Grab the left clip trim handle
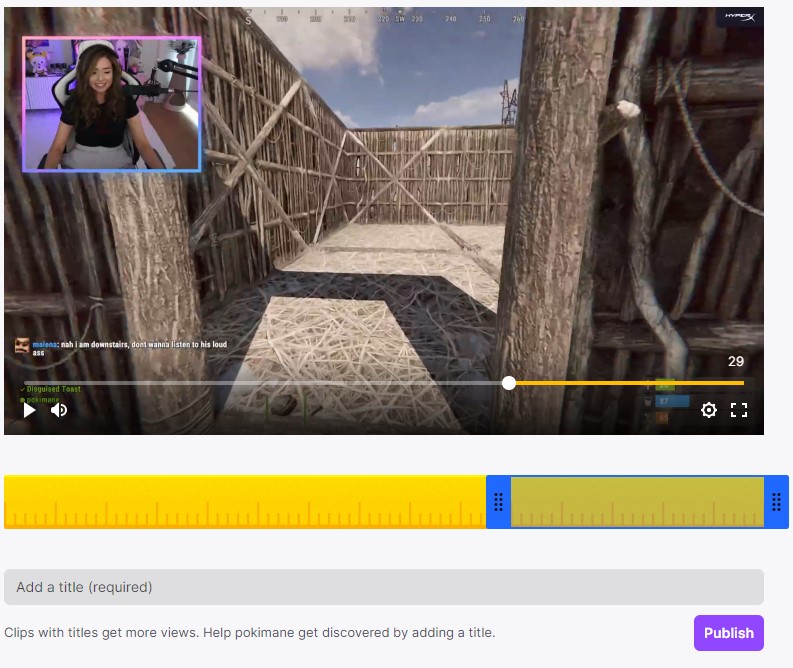Image resolution: width=793 pixels, height=668 pixels. [x=498, y=502]
